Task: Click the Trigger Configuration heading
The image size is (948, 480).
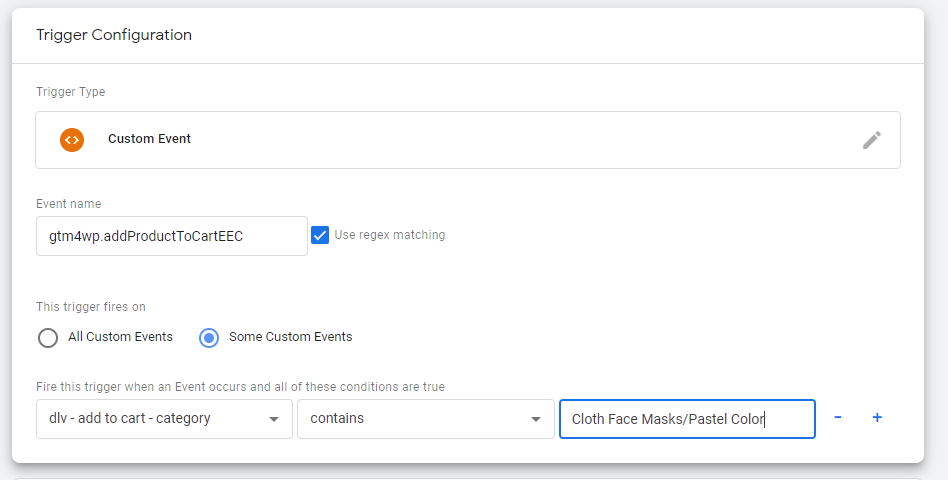Action: 114,35
